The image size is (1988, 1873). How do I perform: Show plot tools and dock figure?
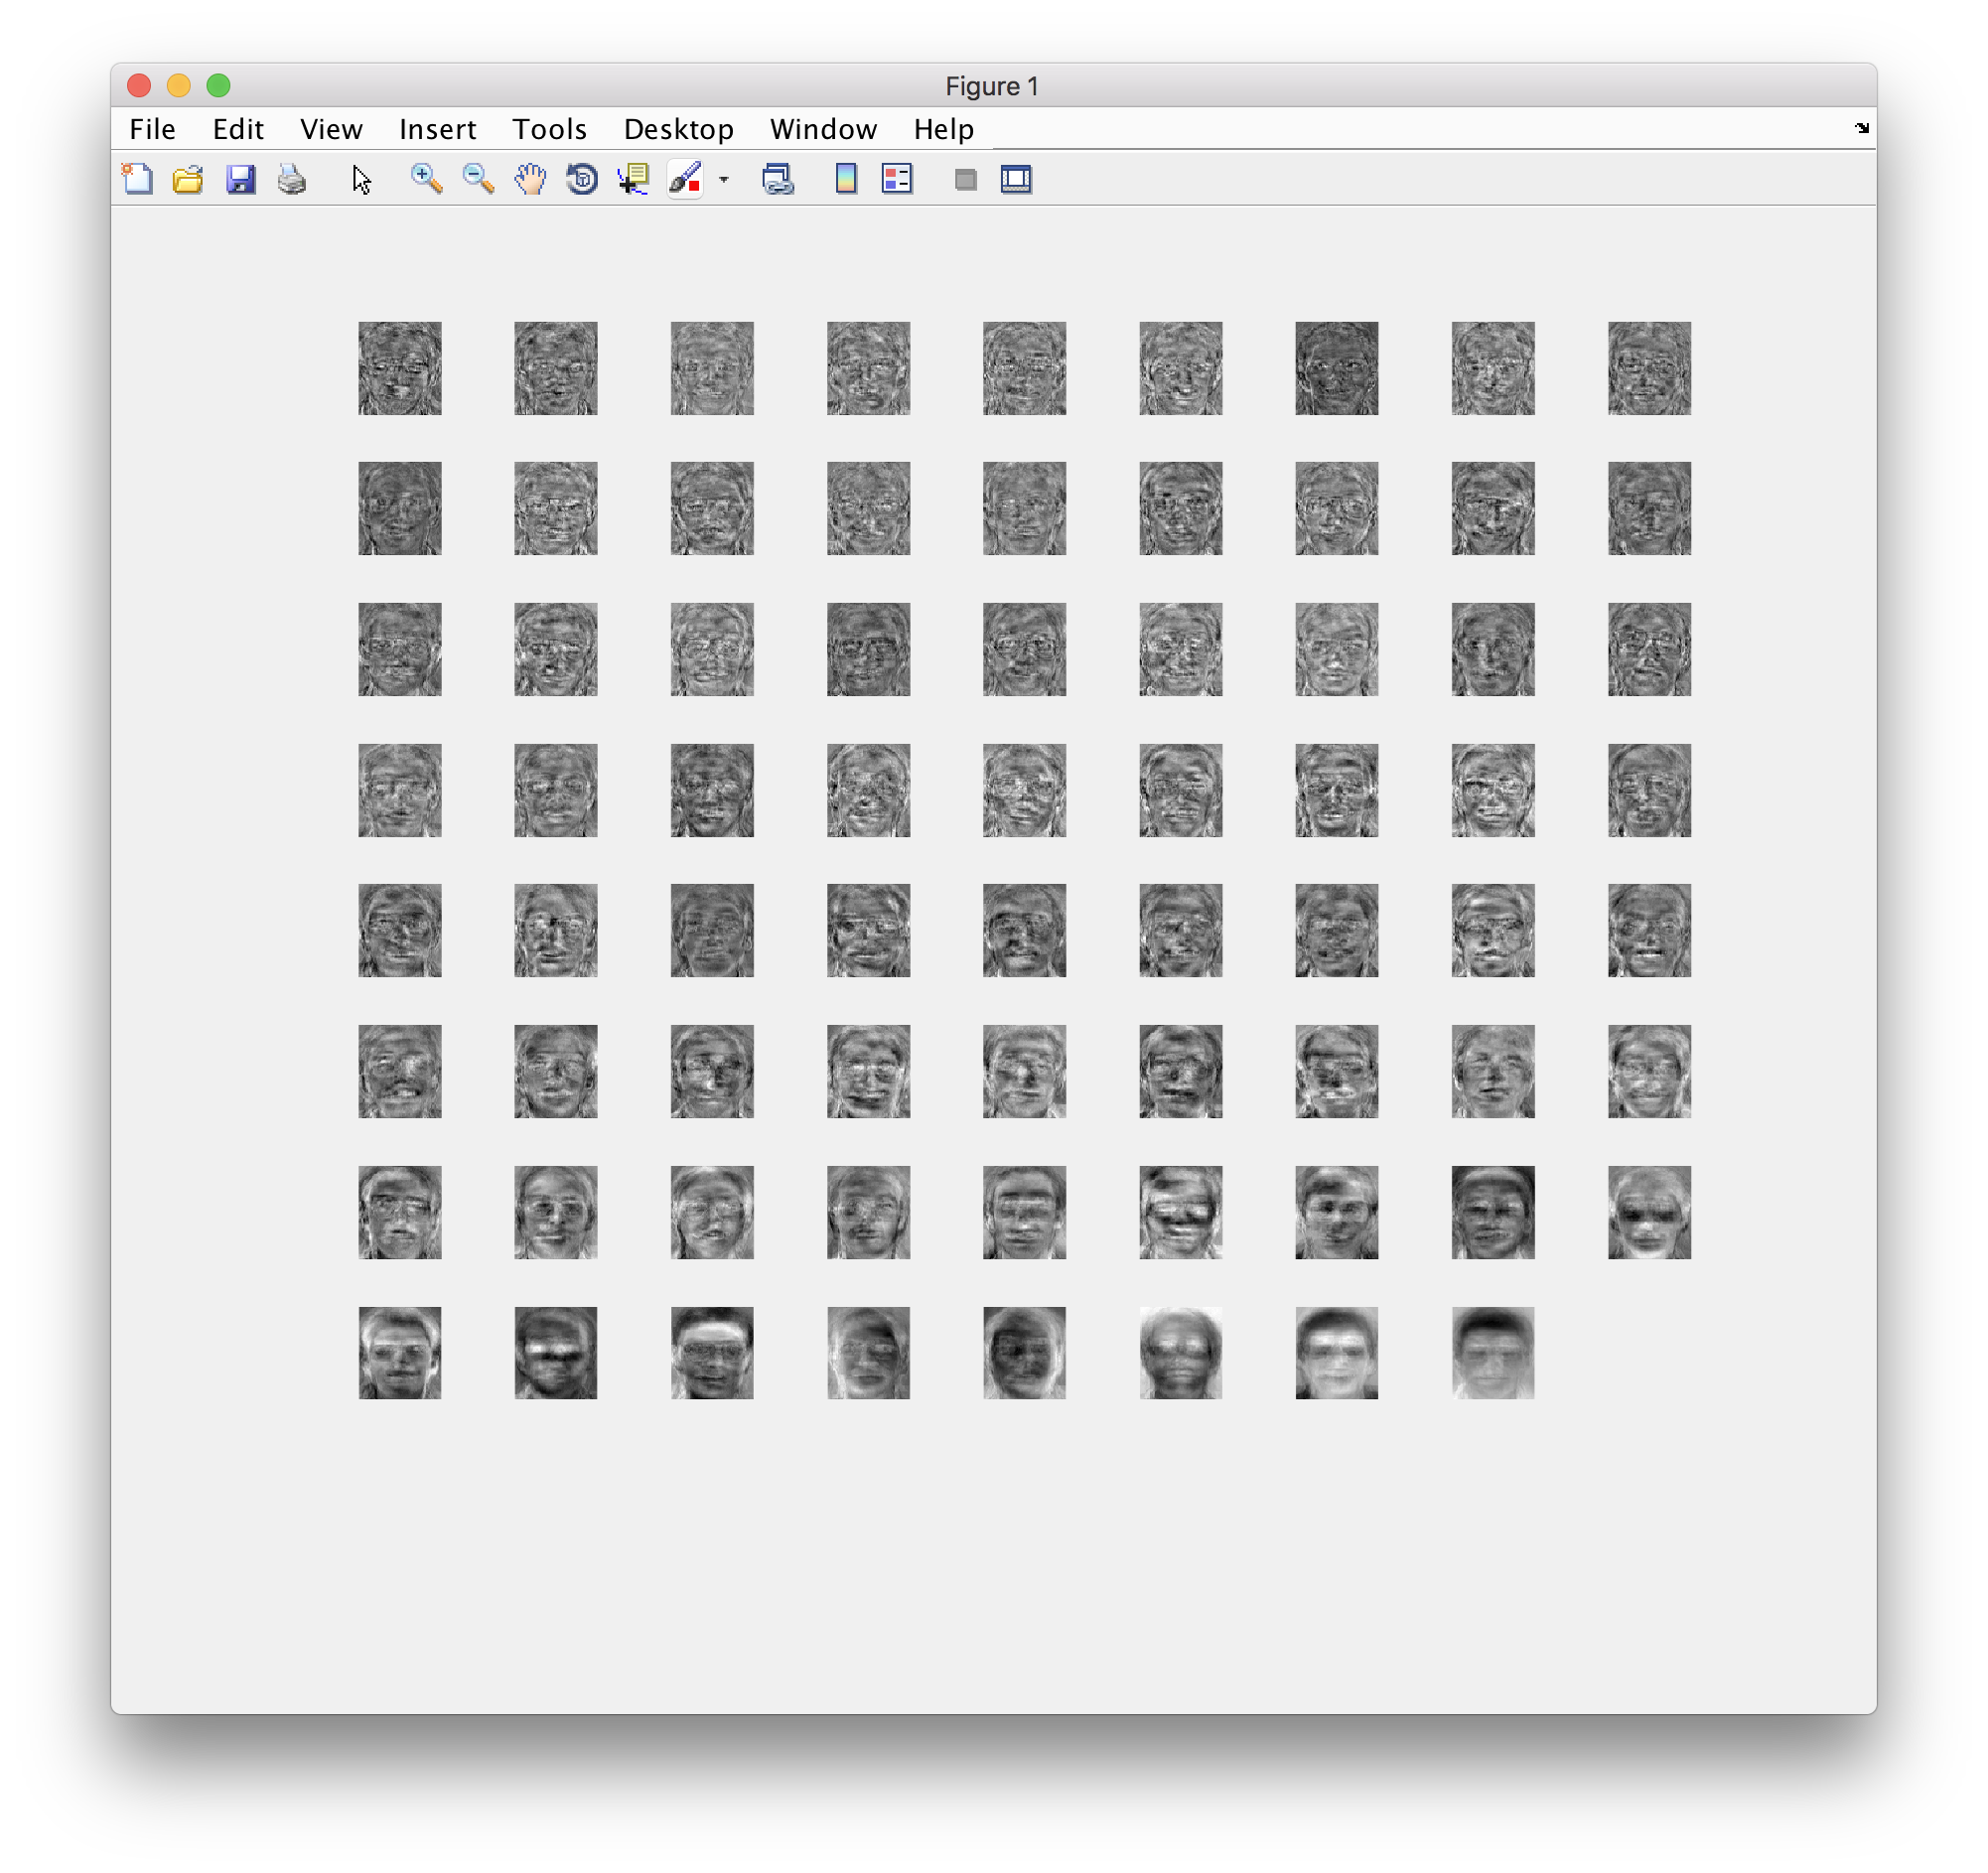pyautogui.click(x=1016, y=179)
